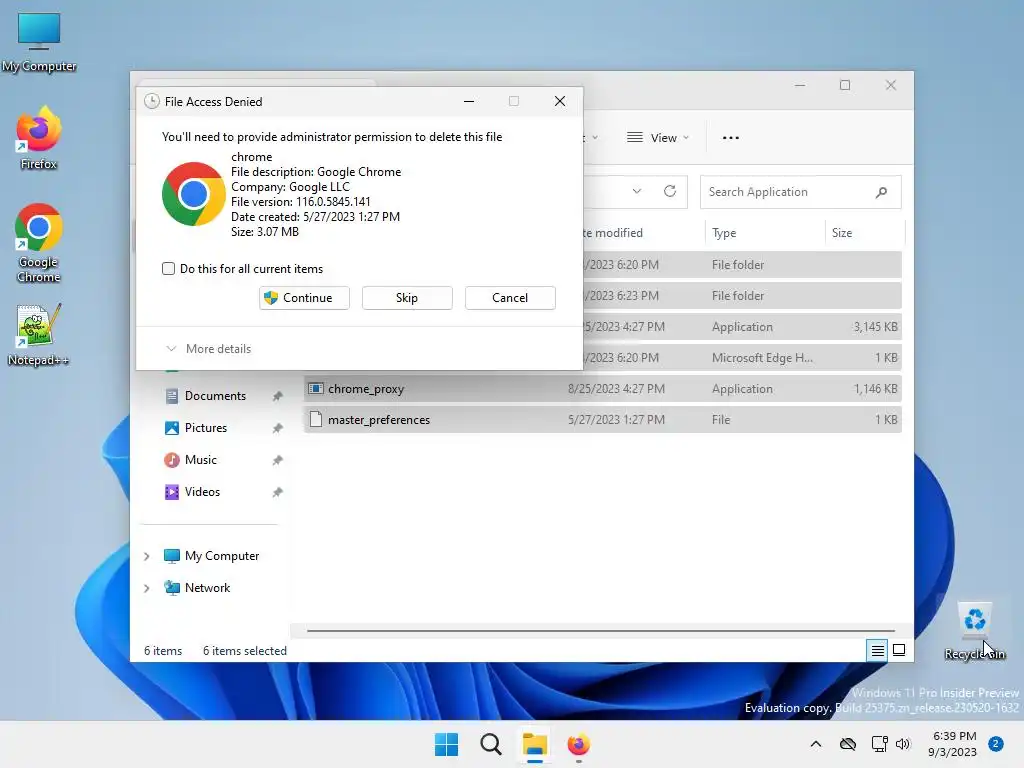Open Google Chrome desktop shortcut

39,243
